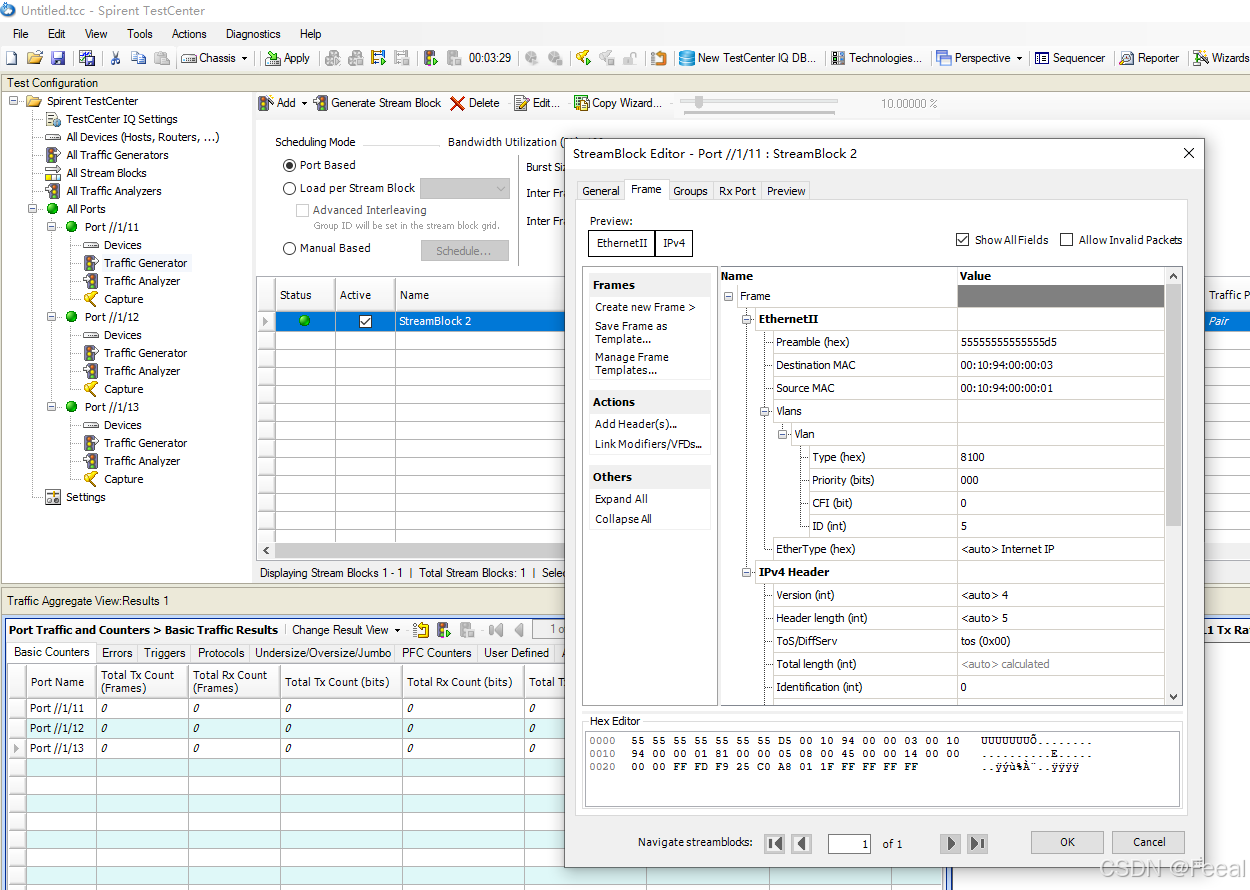The width and height of the screenshot is (1250, 890).
Task: Open the Actions menu
Action: click(189, 34)
